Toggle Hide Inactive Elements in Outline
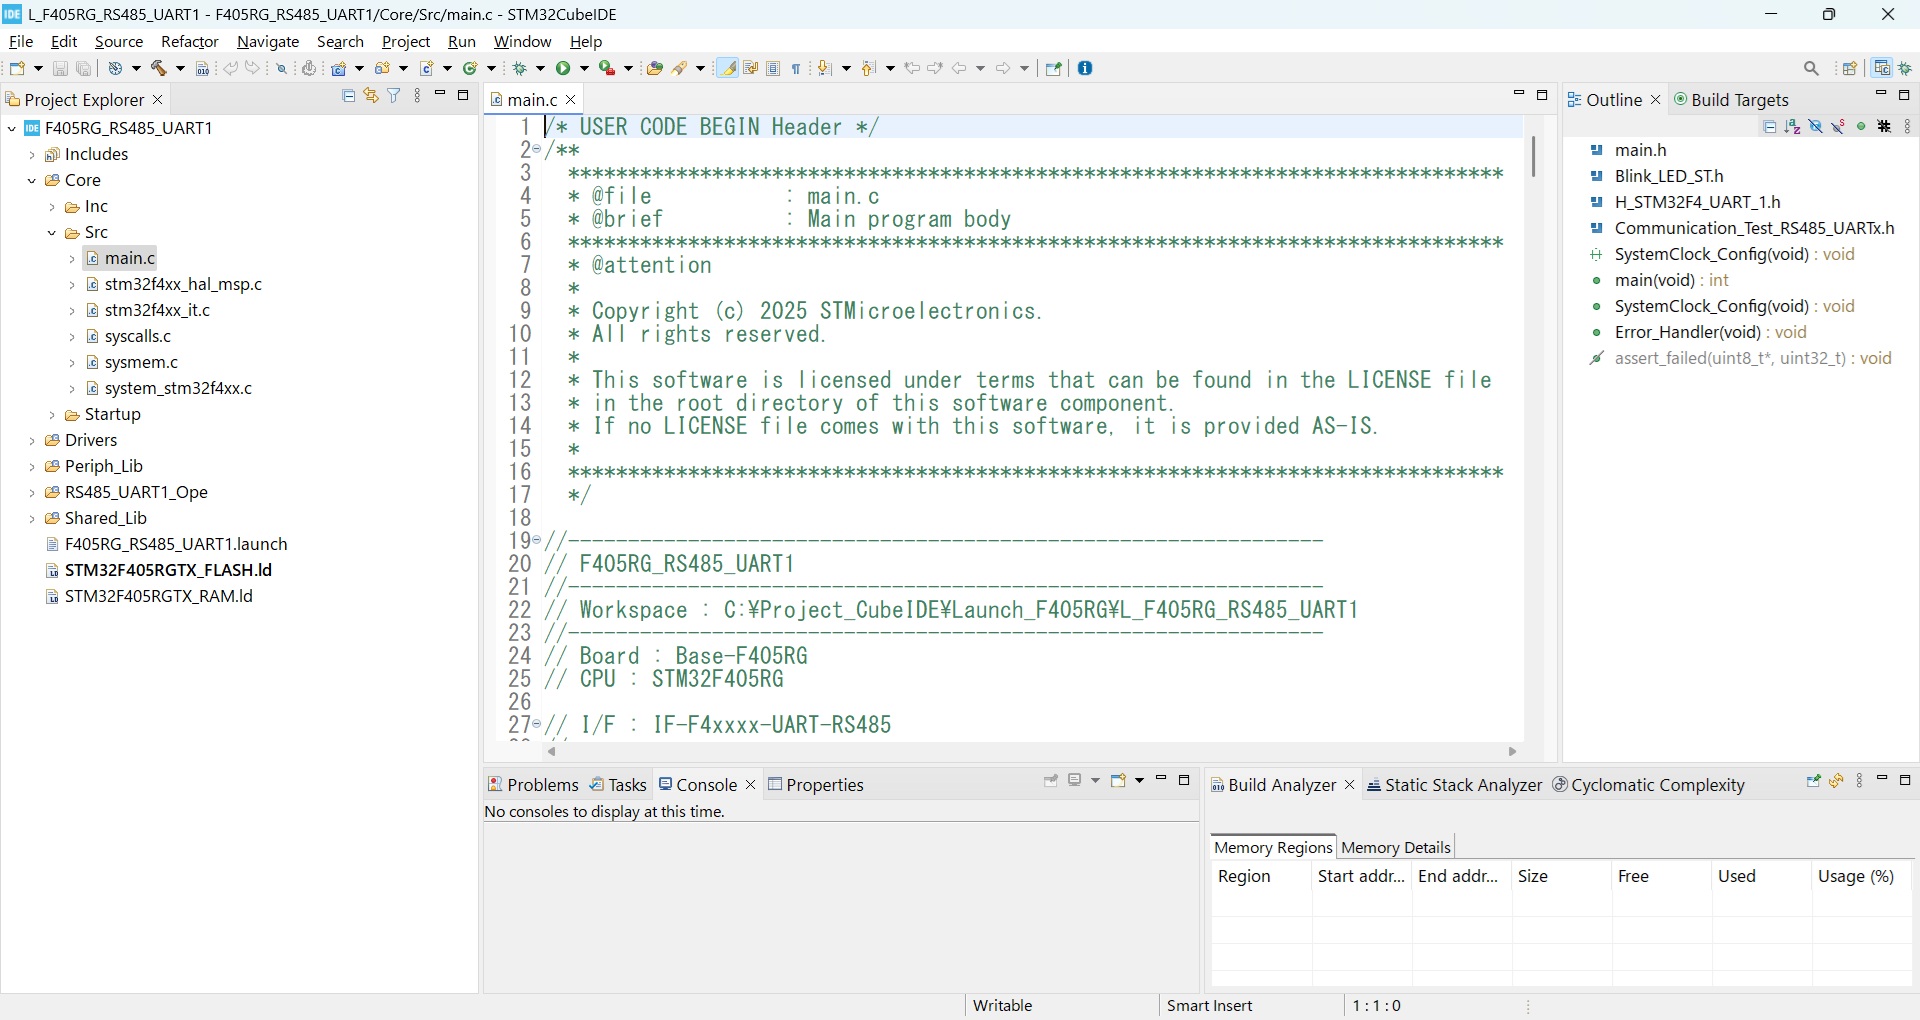This screenshot has height=1020, width=1920. pyautogui.click(x=1885, y=127)
